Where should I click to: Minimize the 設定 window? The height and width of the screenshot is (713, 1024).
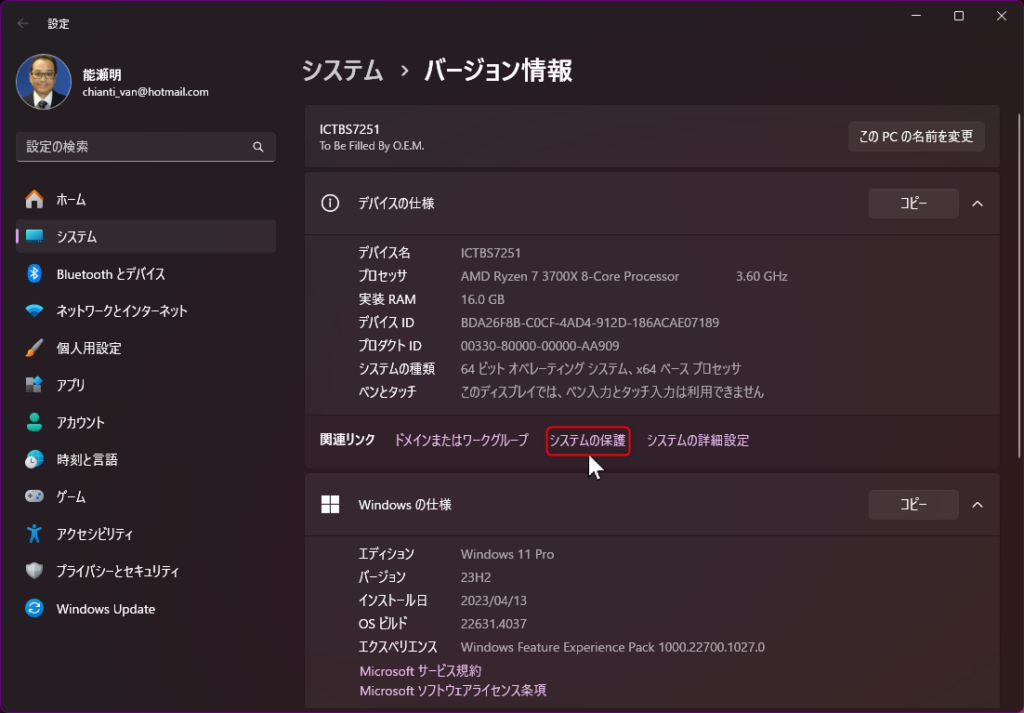[x=916, y=16]
